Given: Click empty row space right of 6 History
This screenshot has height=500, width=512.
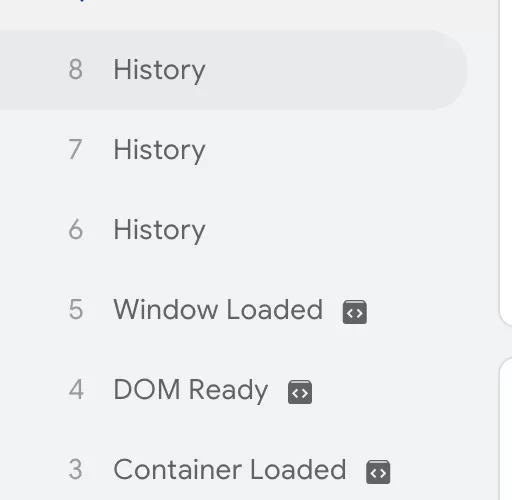Looking at the screenshot, I should click(x=333, y=230).
